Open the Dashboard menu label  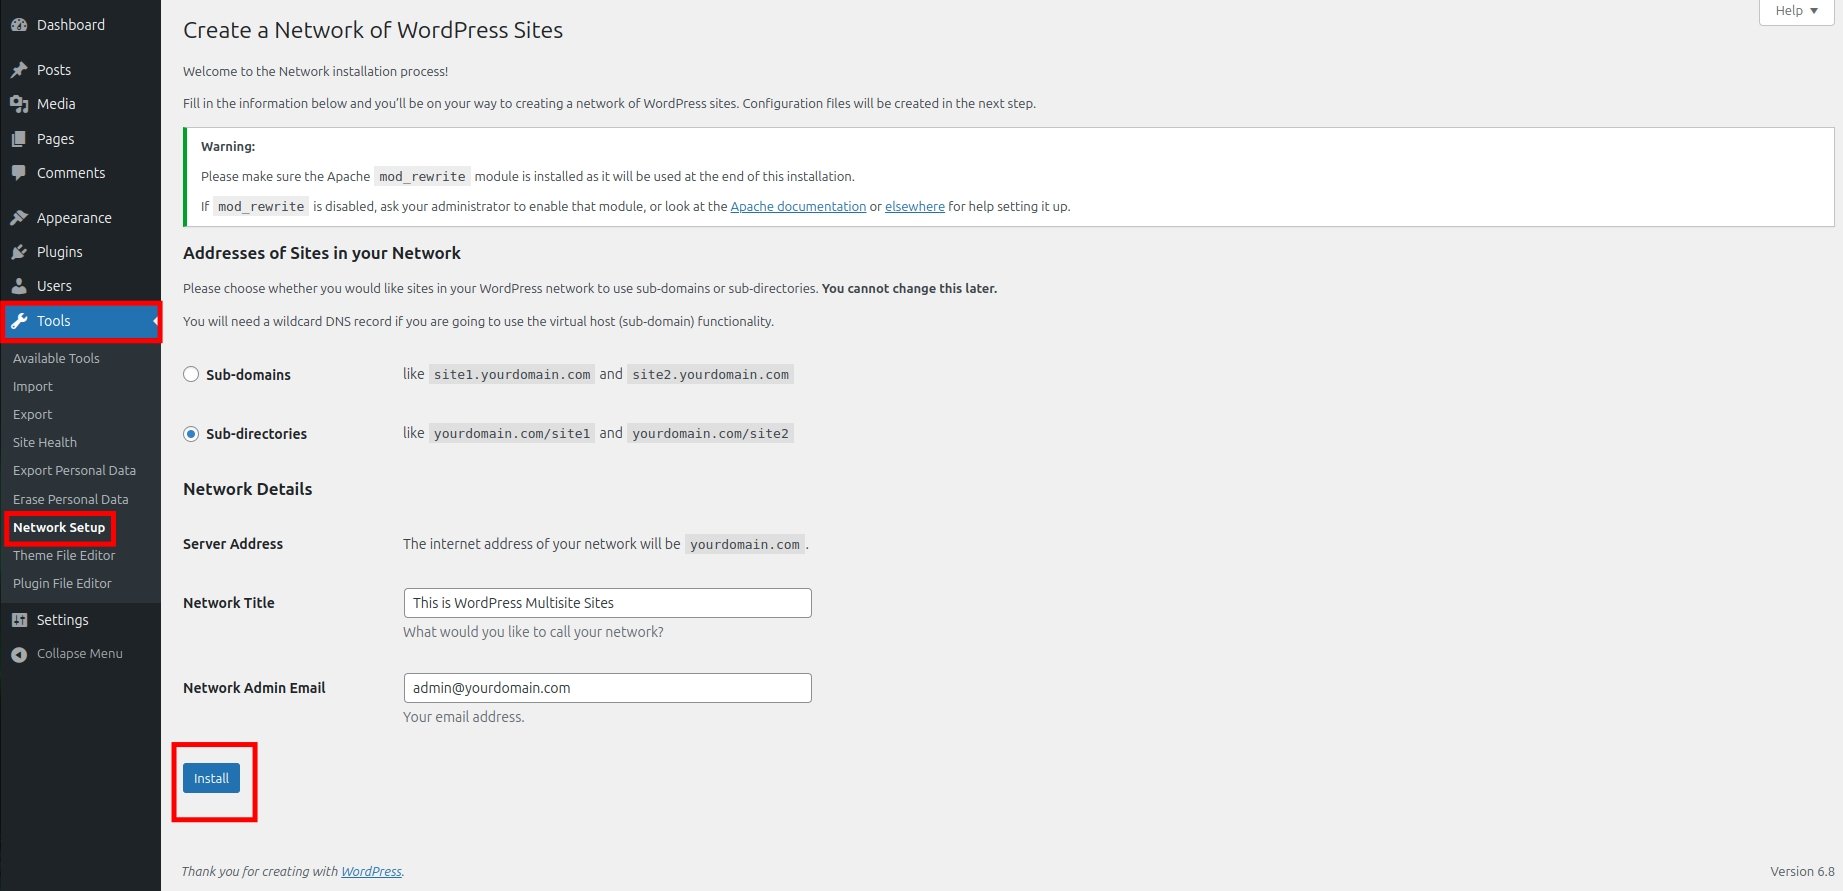(71, 25)
